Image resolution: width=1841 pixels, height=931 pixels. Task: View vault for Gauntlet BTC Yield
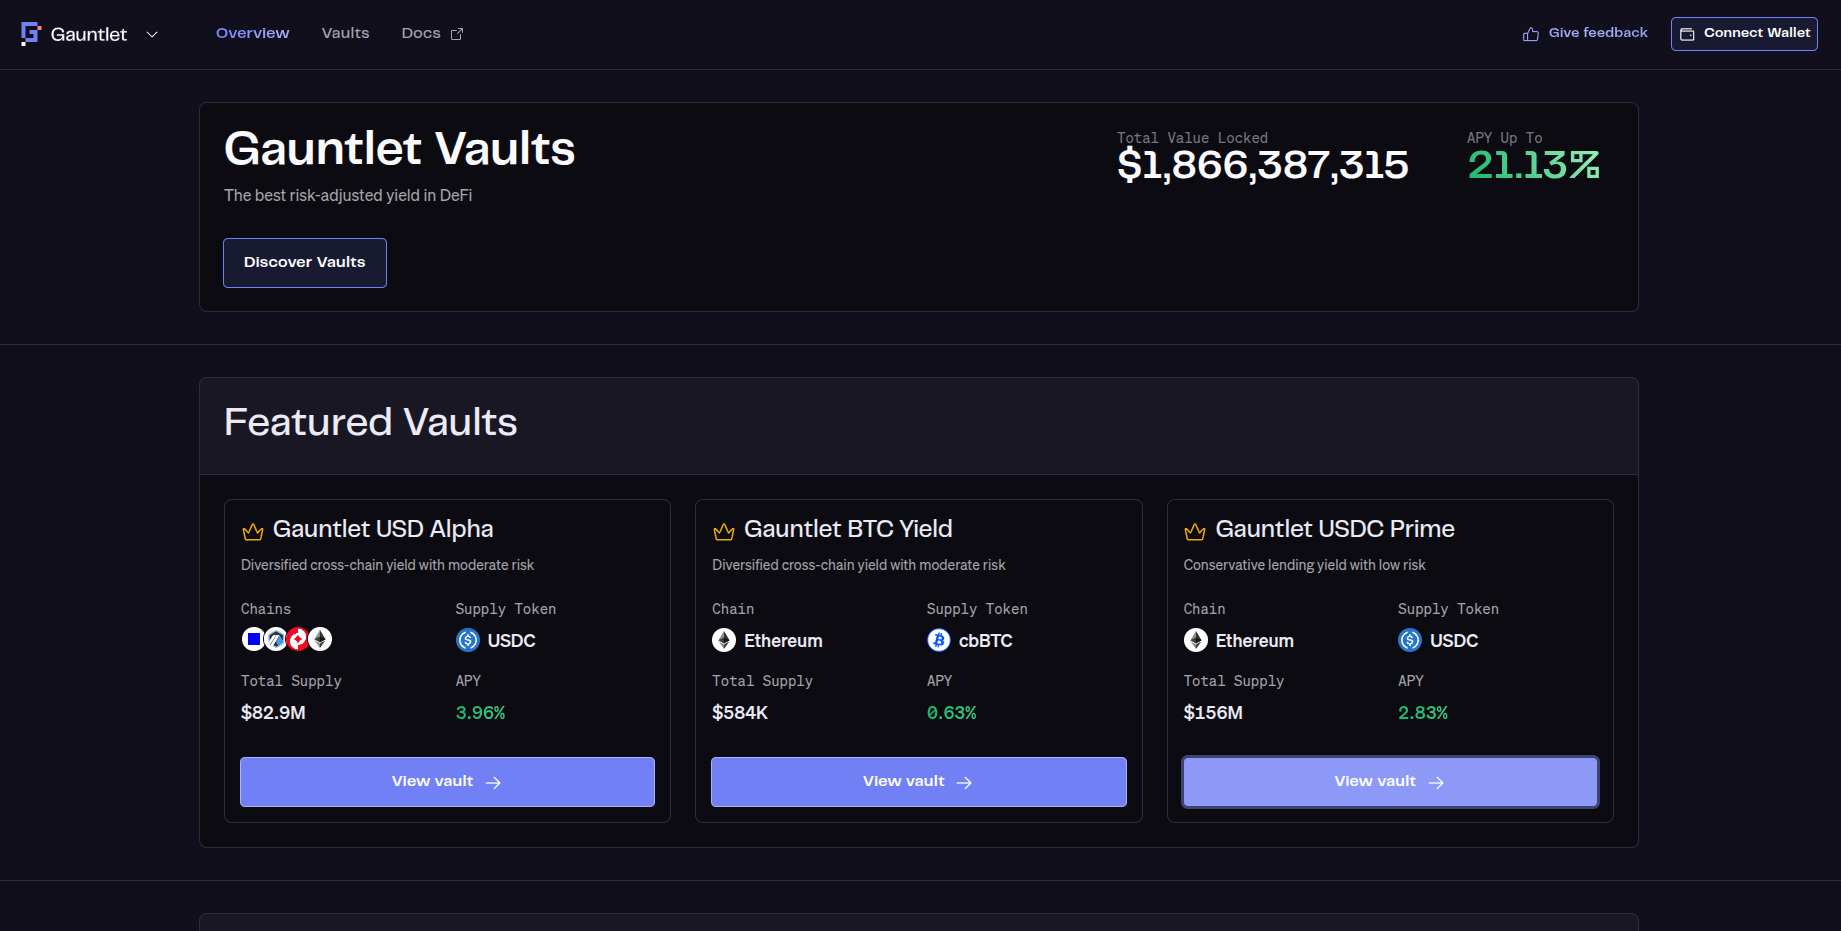click(x=919, y=782)
